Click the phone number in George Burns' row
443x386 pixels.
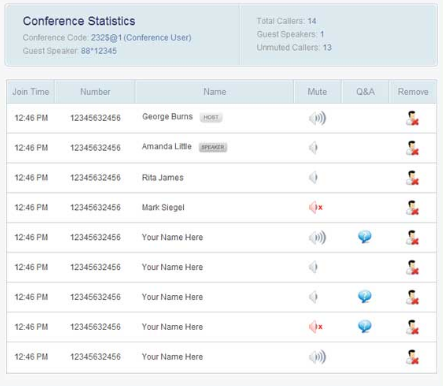pos(95,118)
